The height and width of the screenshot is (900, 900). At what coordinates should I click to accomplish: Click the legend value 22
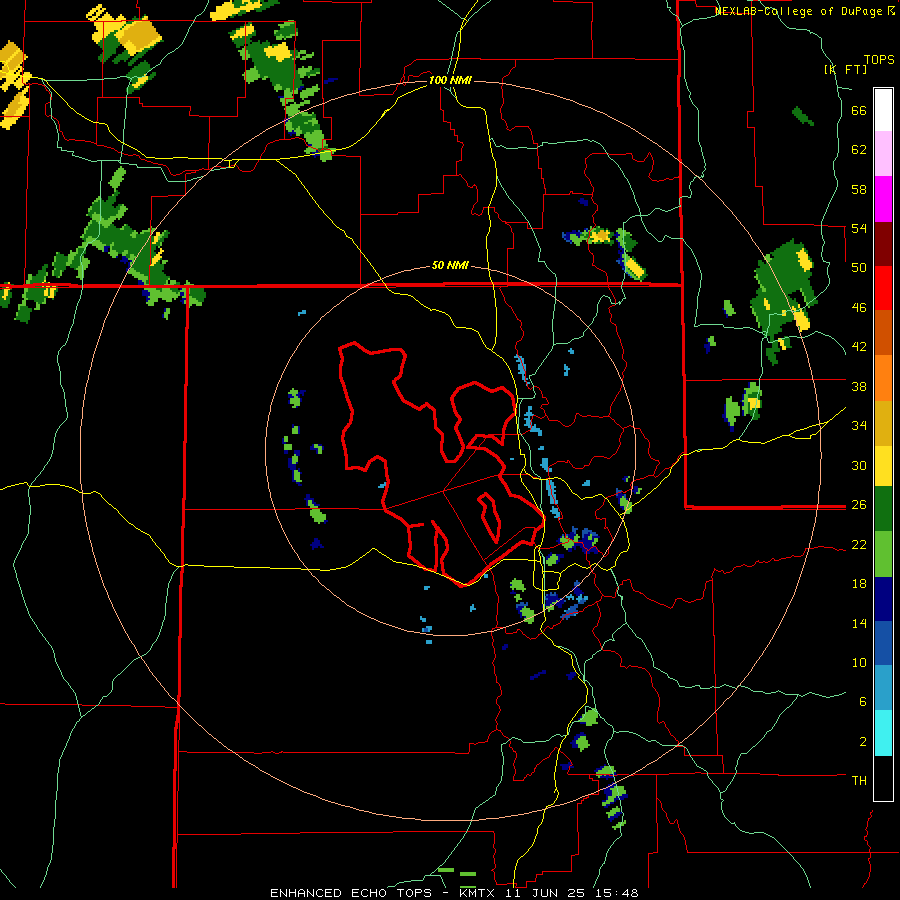pos(859,544)
